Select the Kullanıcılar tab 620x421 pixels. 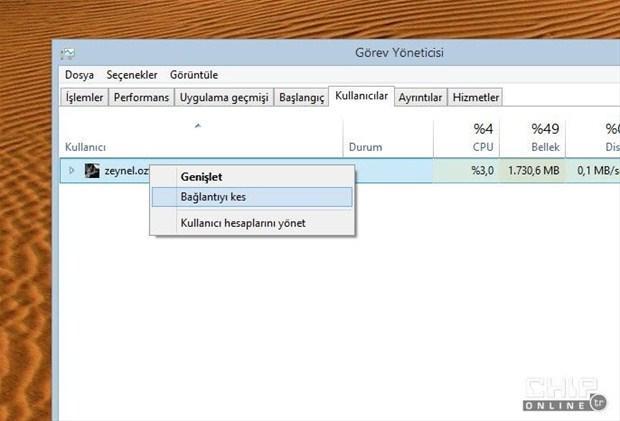[x=361, y=96]
